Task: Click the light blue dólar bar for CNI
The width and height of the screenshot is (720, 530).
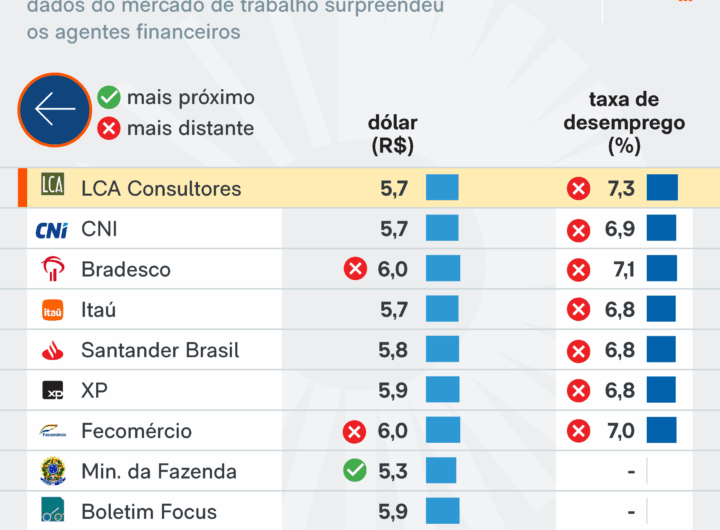Action: (x=442, y=229)
